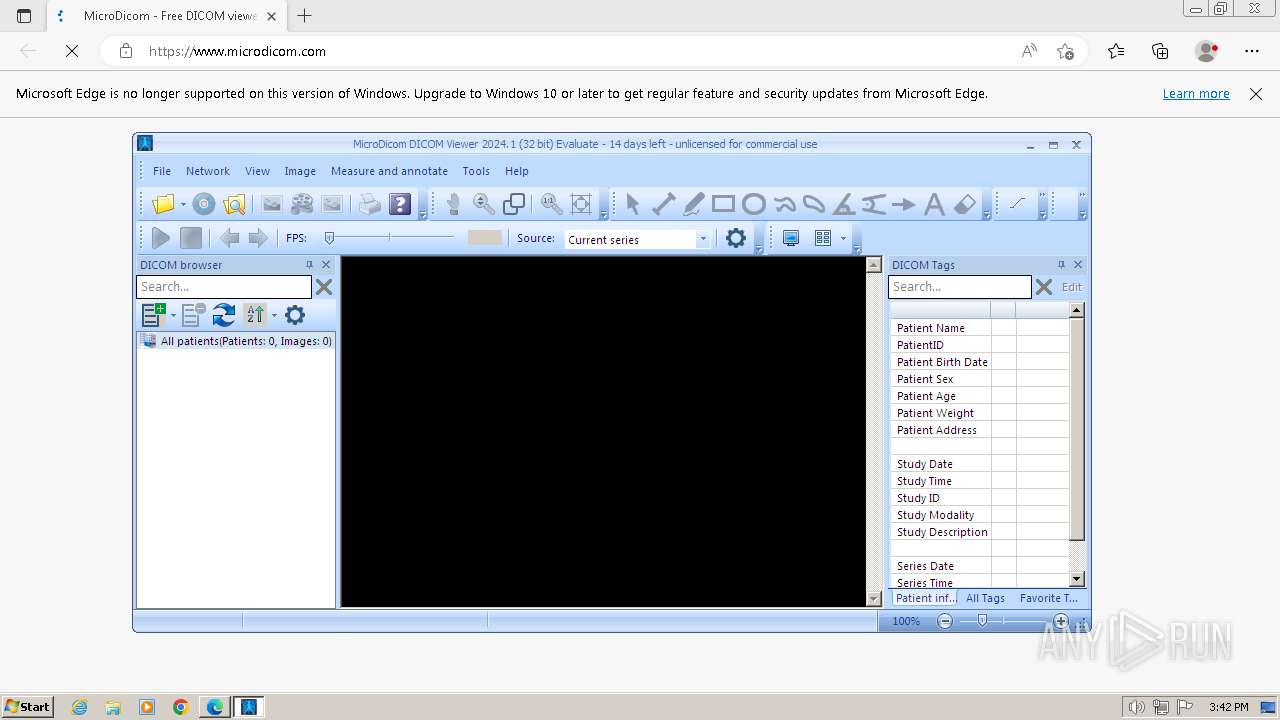Select the distance line measurement tool

[663, 204]
